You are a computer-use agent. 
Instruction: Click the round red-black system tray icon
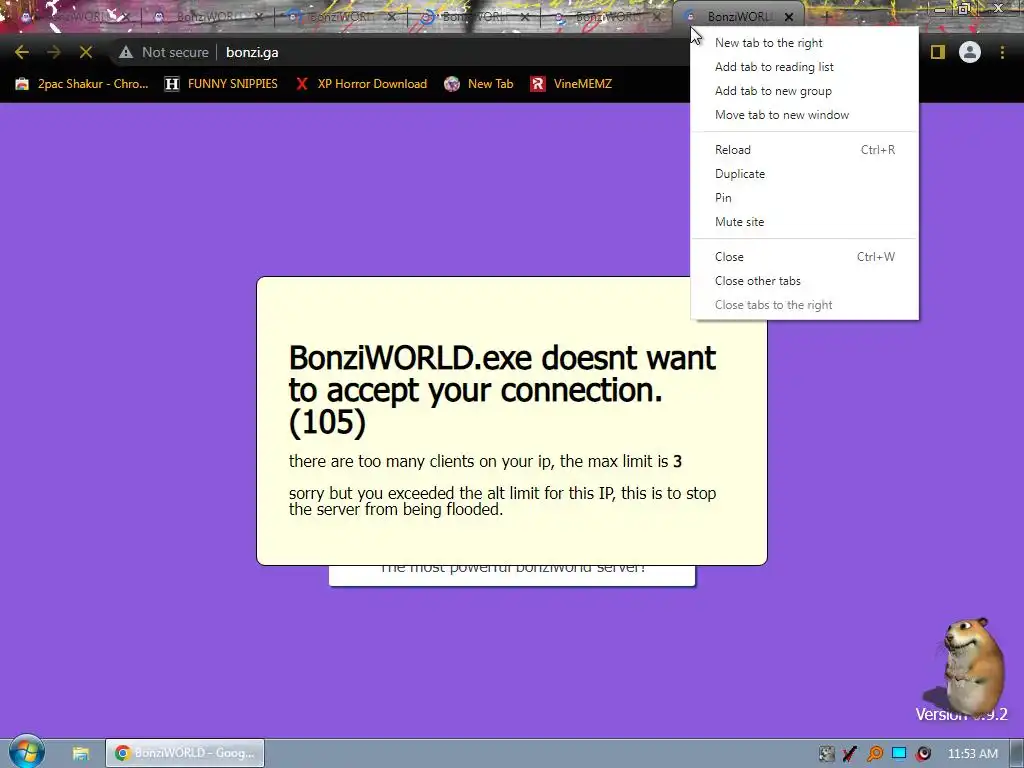(923, 754)
